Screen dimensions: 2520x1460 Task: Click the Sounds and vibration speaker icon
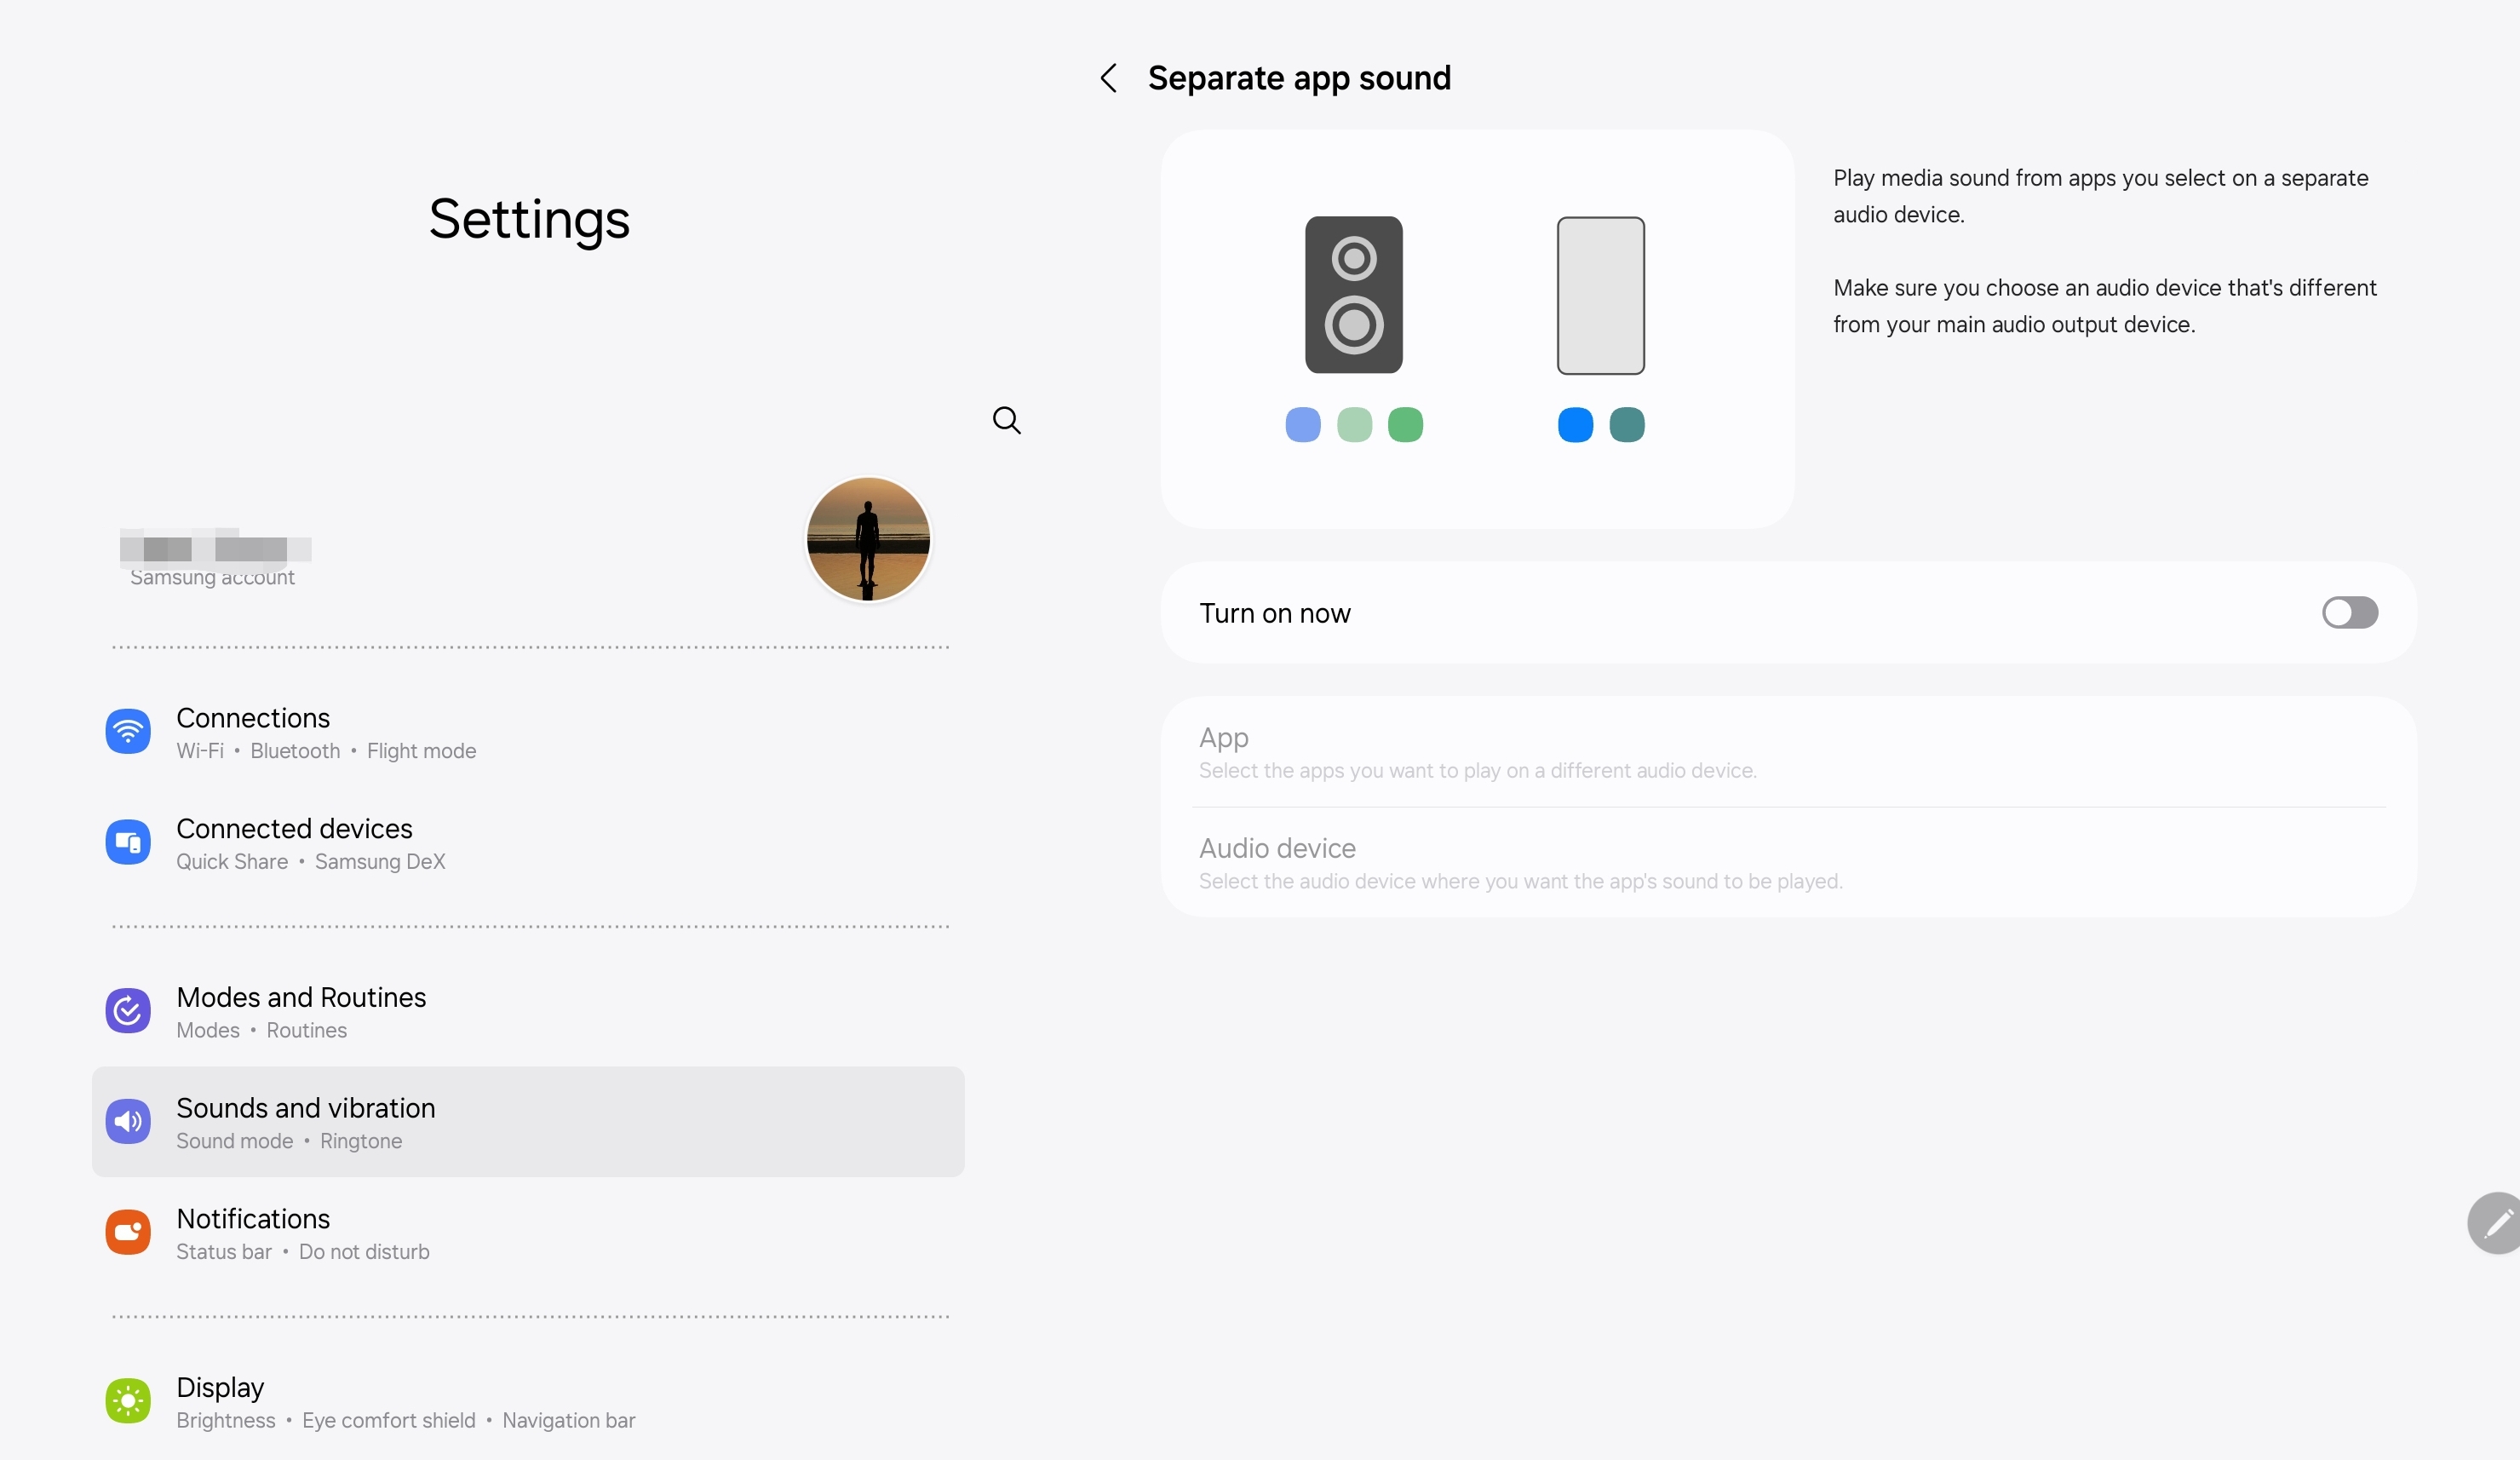point(128,1121)
